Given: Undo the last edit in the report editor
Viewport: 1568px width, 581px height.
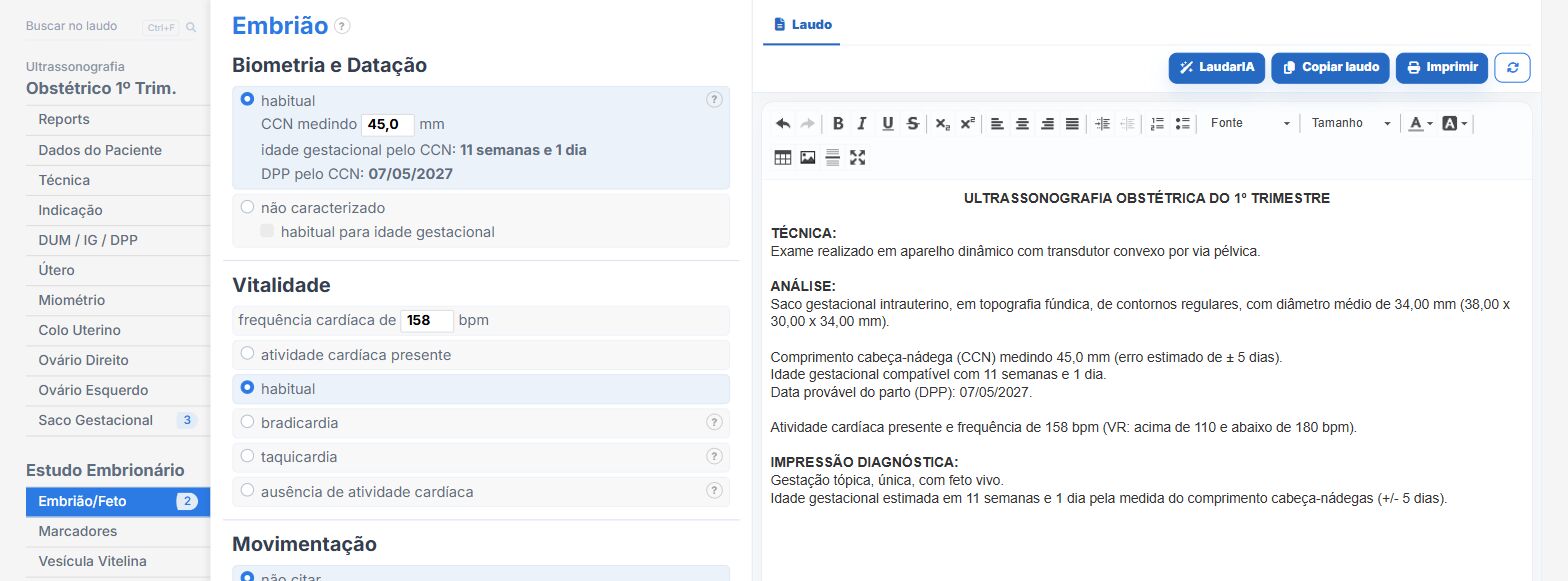Looking at the screenshot, I should pos(783,124).
